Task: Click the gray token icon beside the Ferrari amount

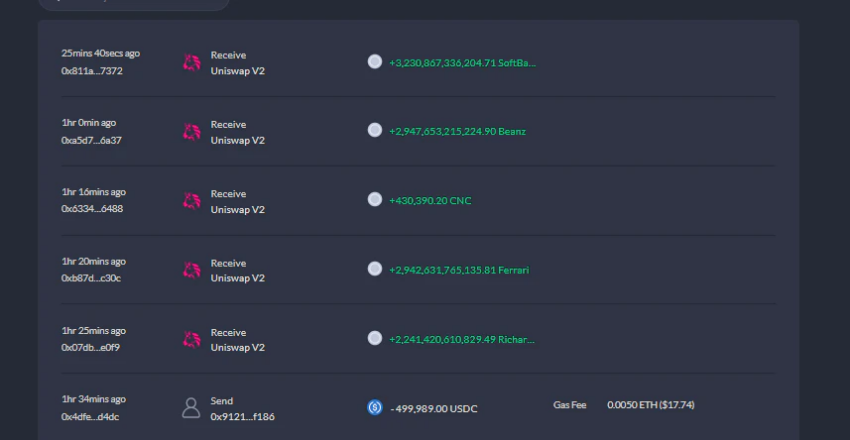Action: 375,269
